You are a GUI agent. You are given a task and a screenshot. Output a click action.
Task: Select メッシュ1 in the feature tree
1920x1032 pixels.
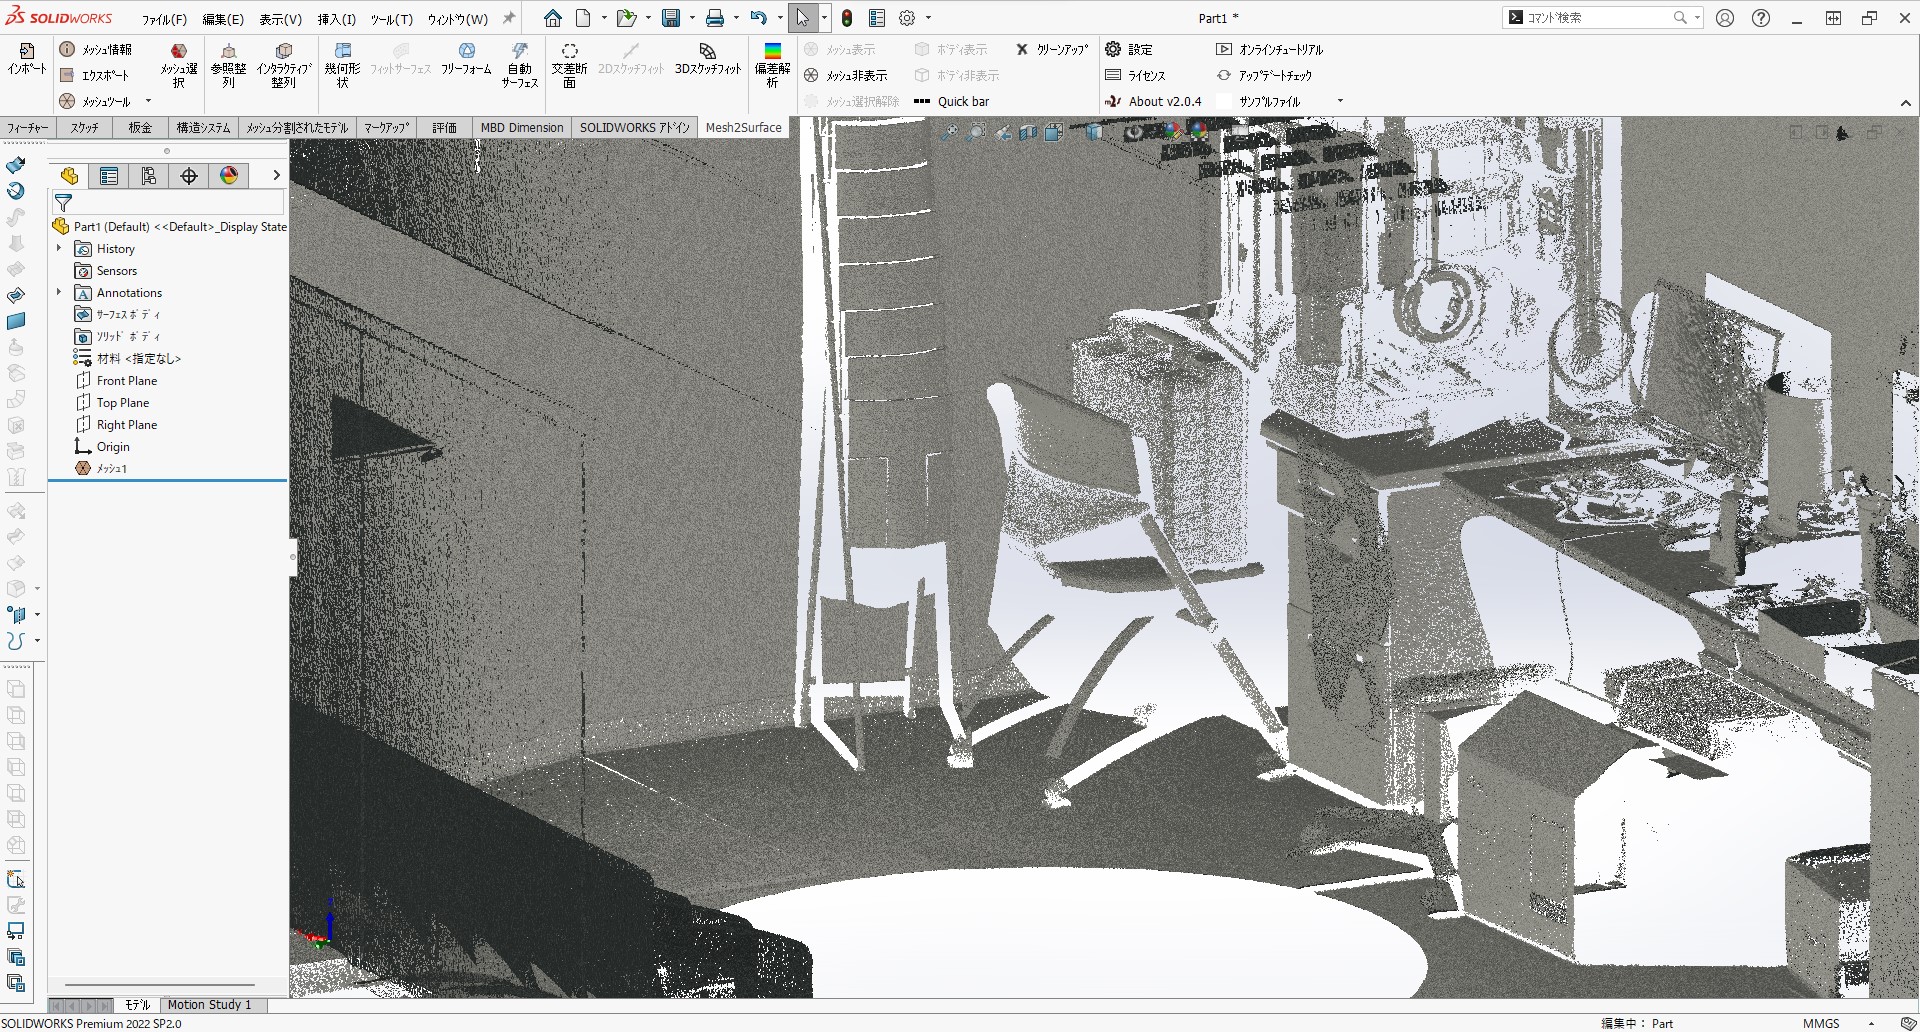click(x=110, y=468)
